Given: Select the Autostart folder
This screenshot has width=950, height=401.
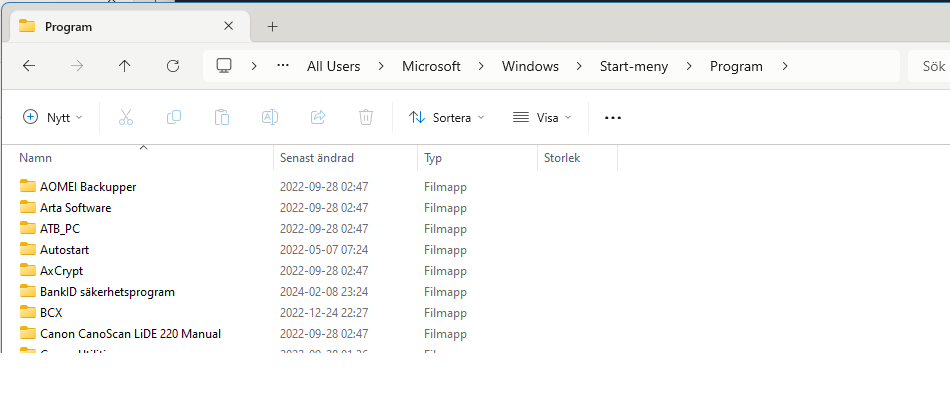Looking at the screenshot, I should point(65,250).
